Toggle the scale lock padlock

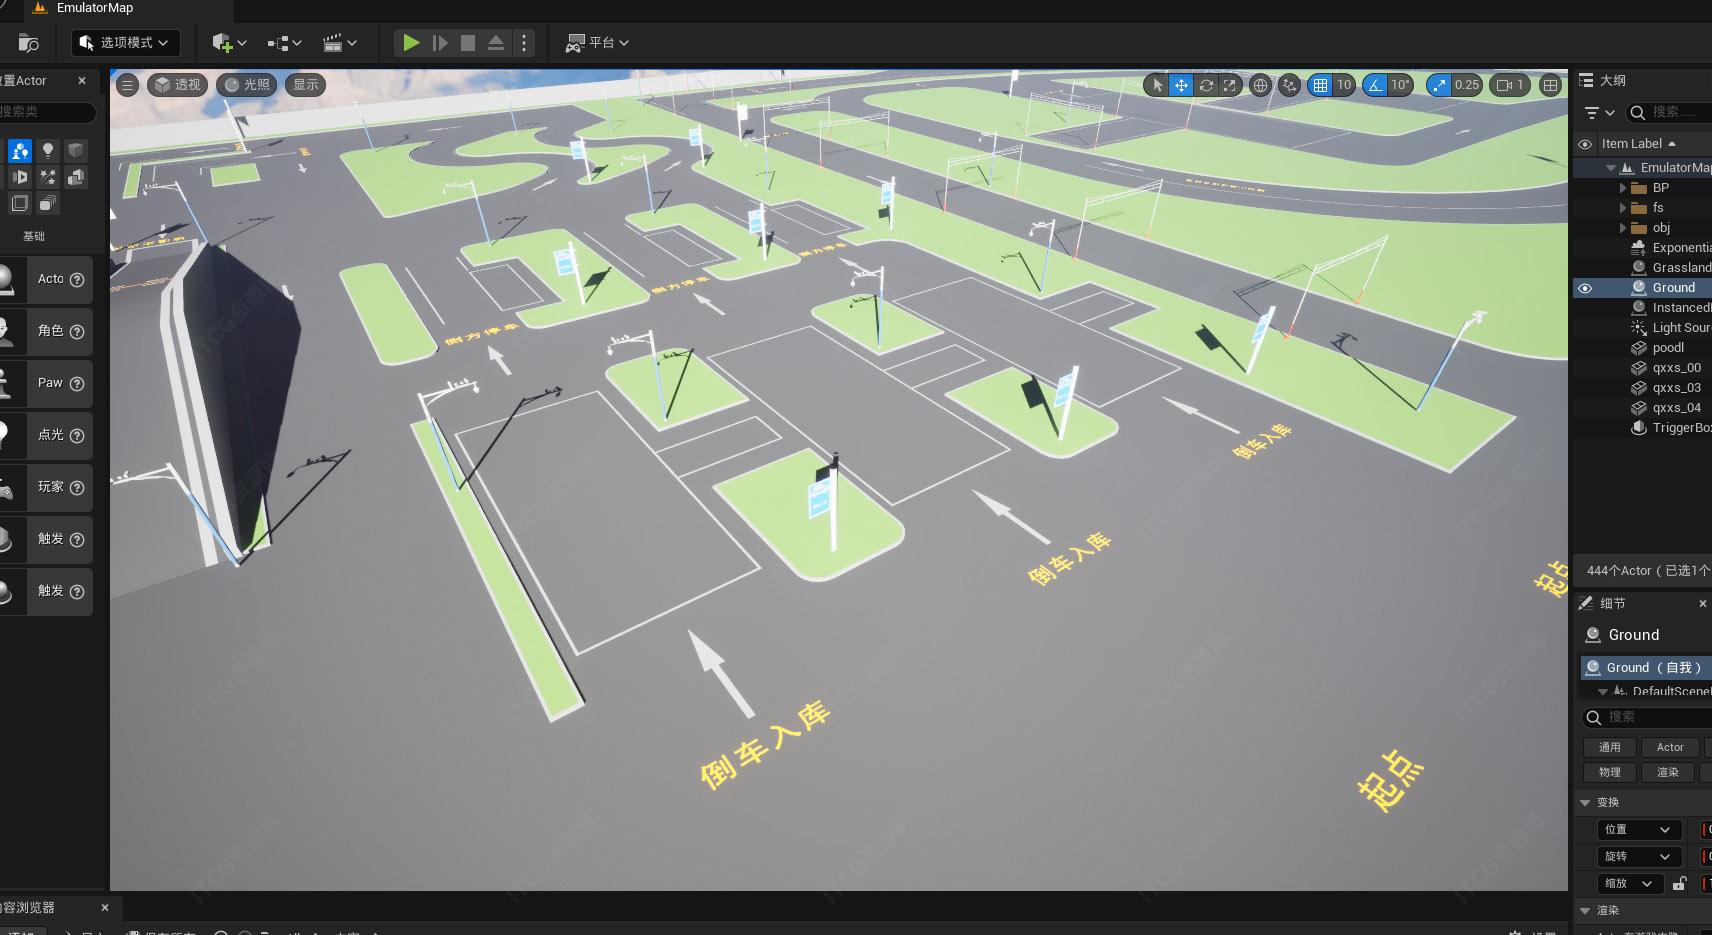pyautogui.click(x=1679, y=884)
